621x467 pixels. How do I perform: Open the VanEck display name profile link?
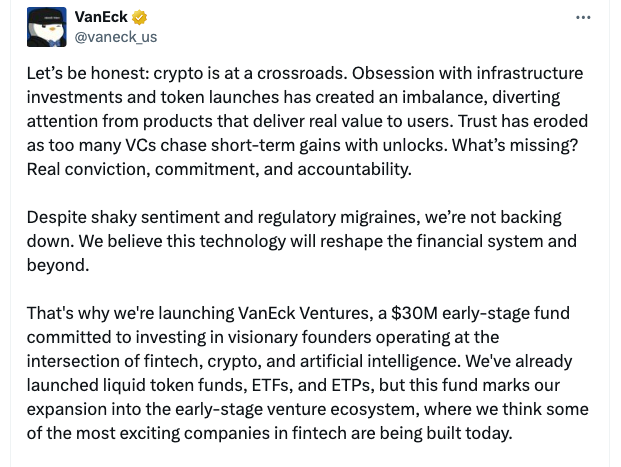[101, 17]
